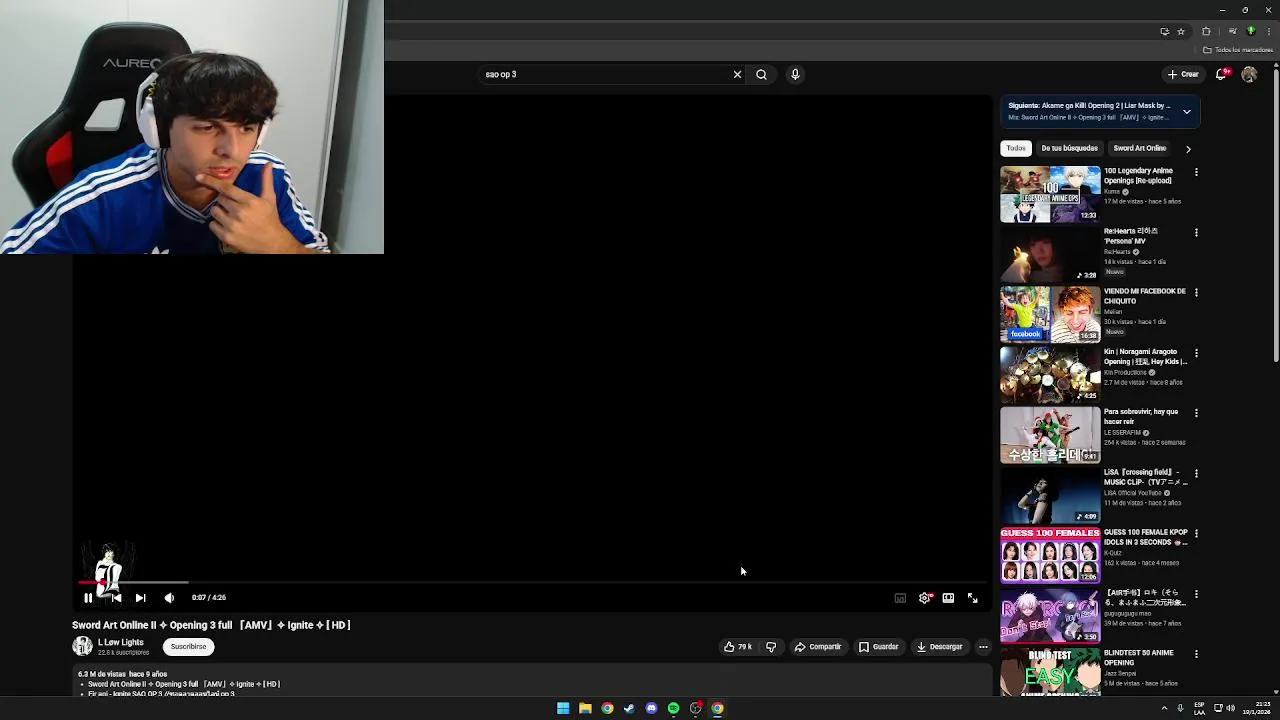Show more filter chips with arrow
The height and width of the screenshot is (720, 1280).
coord(1188,148)
